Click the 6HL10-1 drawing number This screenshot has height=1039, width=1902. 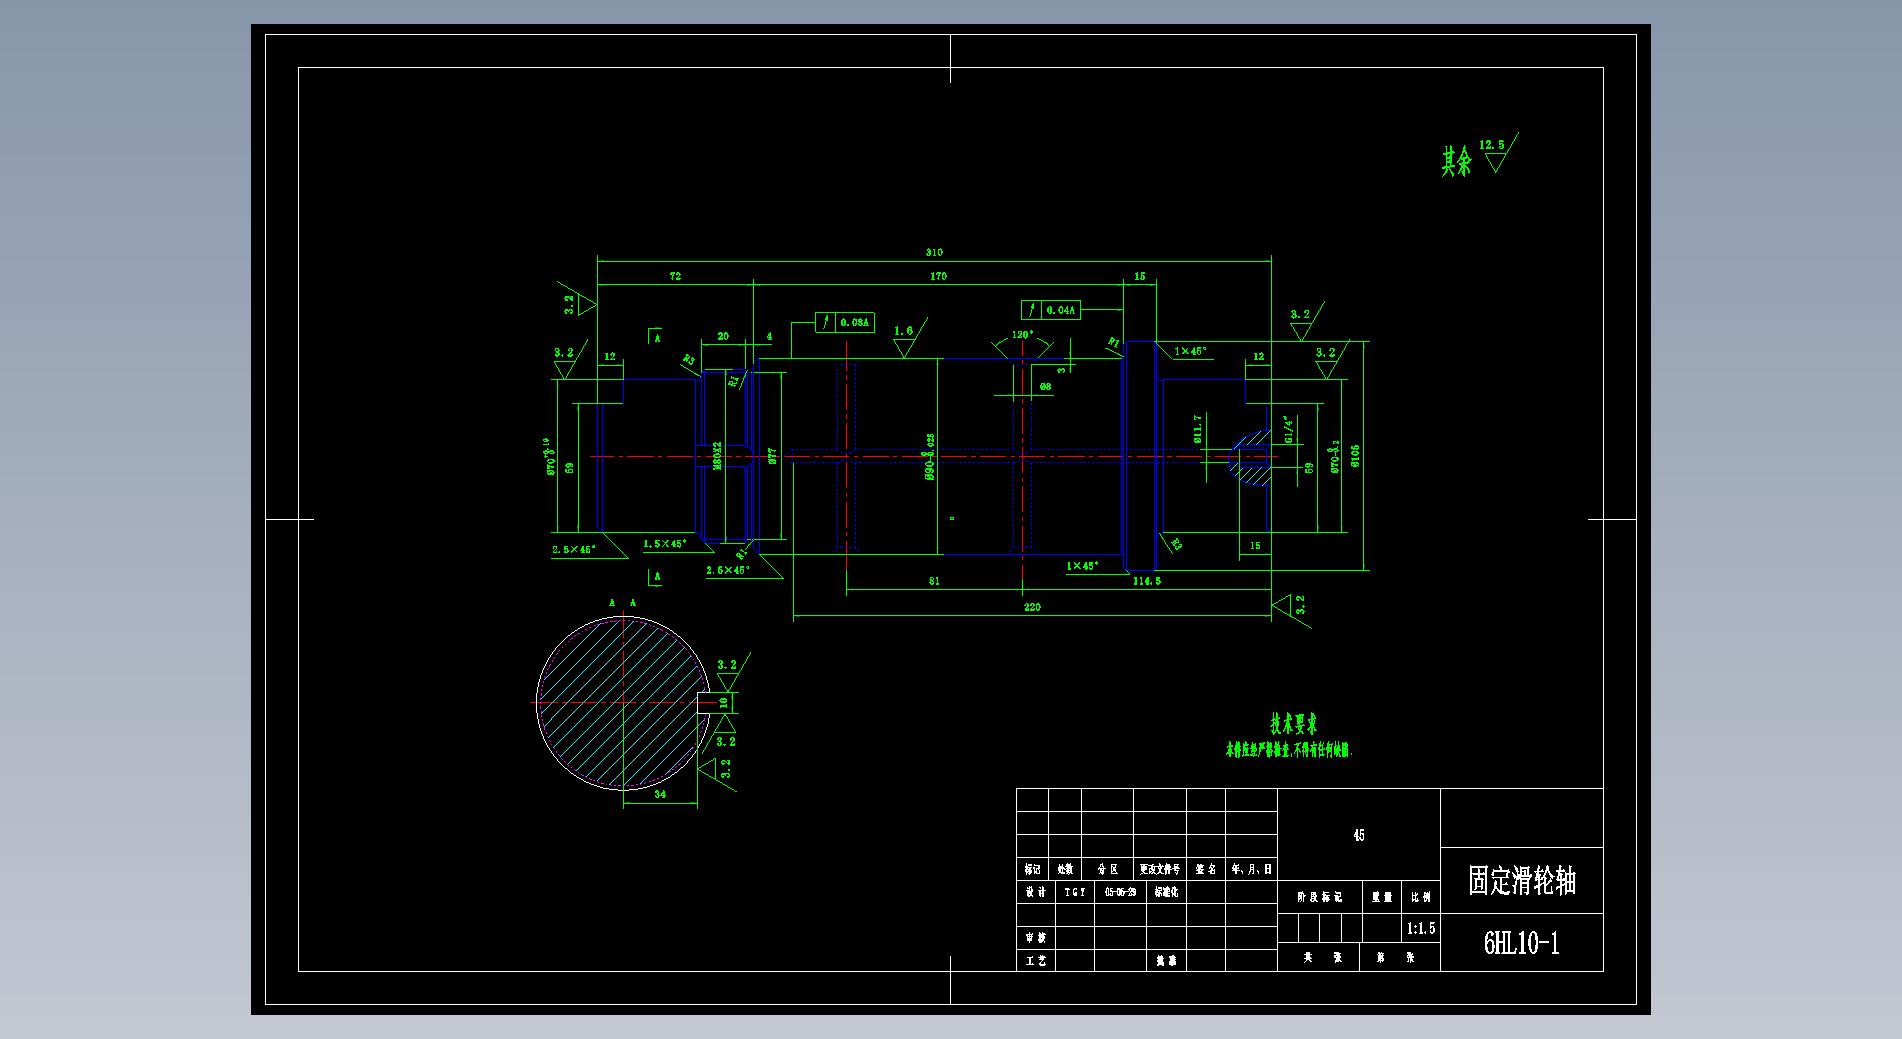click(x=1521, y=943)
